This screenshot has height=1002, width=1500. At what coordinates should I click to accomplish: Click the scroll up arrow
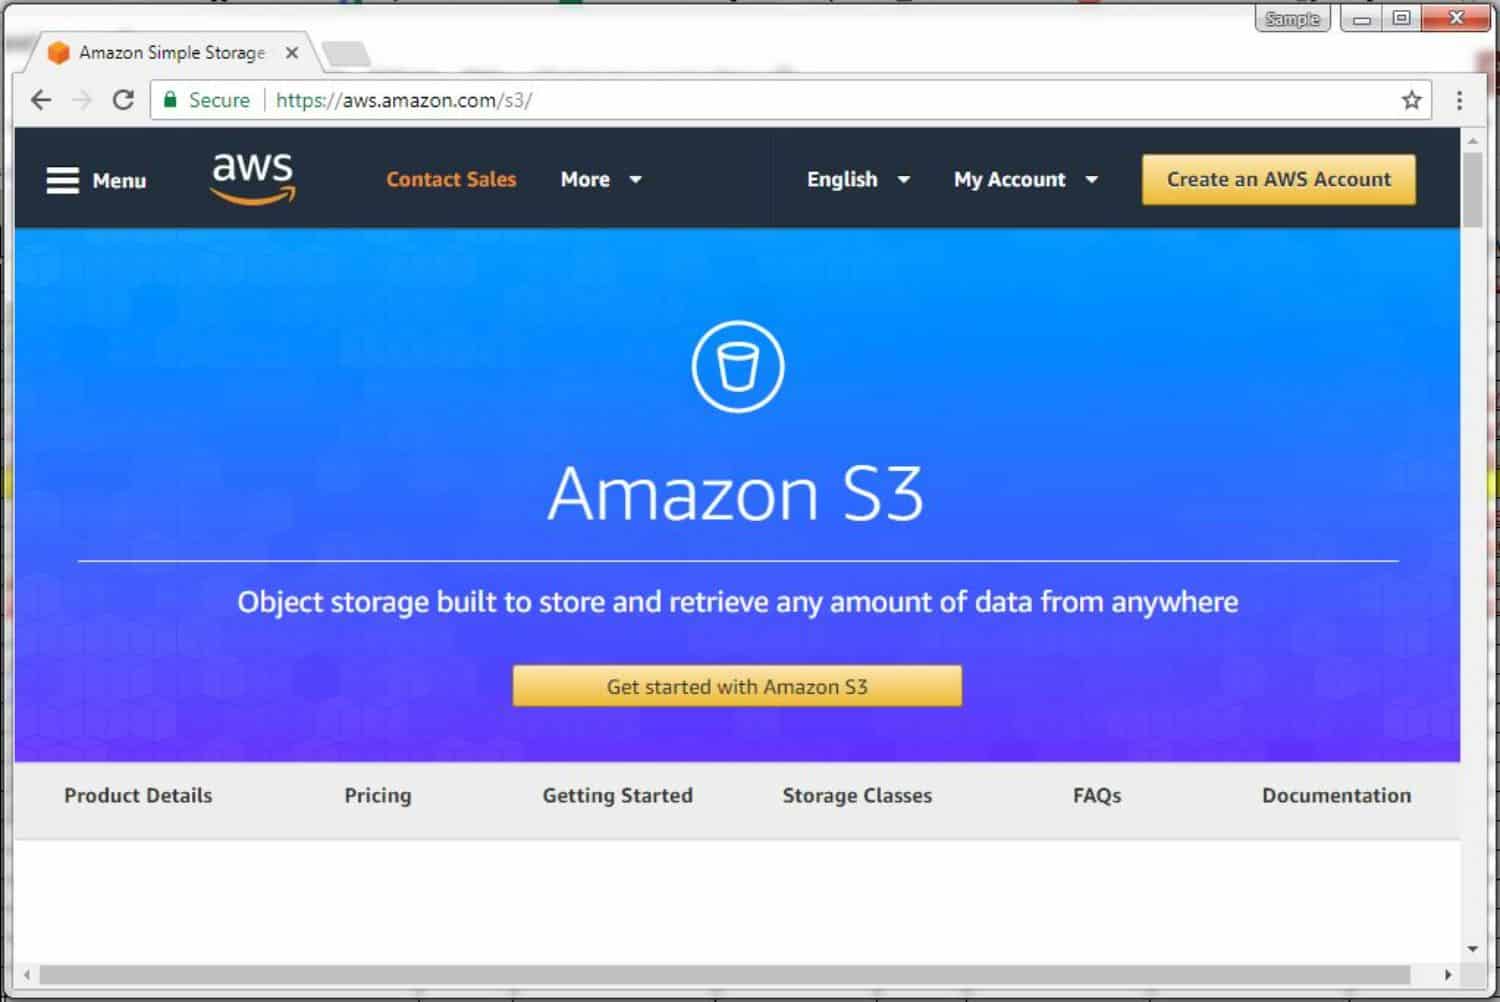(1472, 141)
